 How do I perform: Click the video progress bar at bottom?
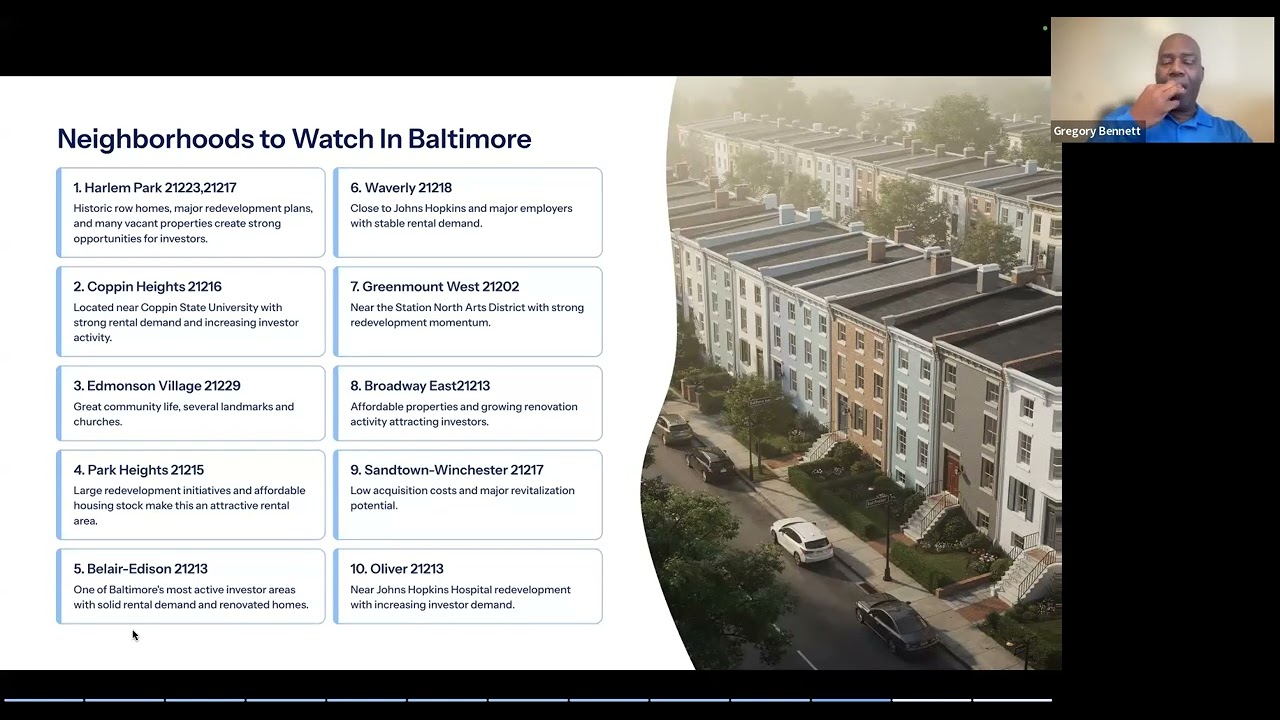[526, 700]
